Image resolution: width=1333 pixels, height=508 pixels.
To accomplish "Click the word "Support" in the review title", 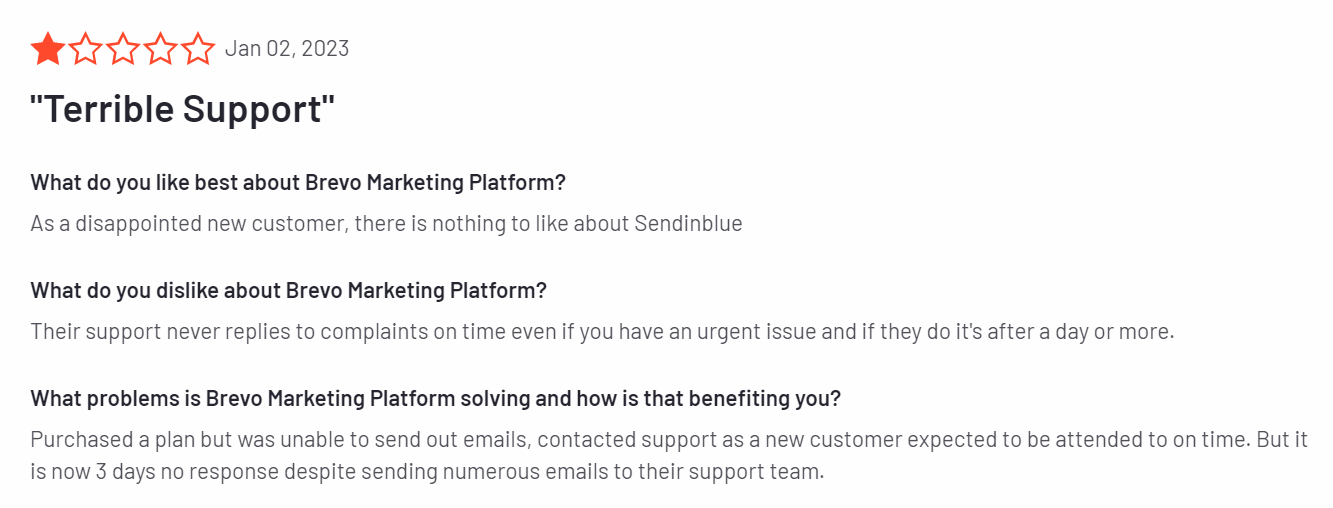I will click(253, 110).
